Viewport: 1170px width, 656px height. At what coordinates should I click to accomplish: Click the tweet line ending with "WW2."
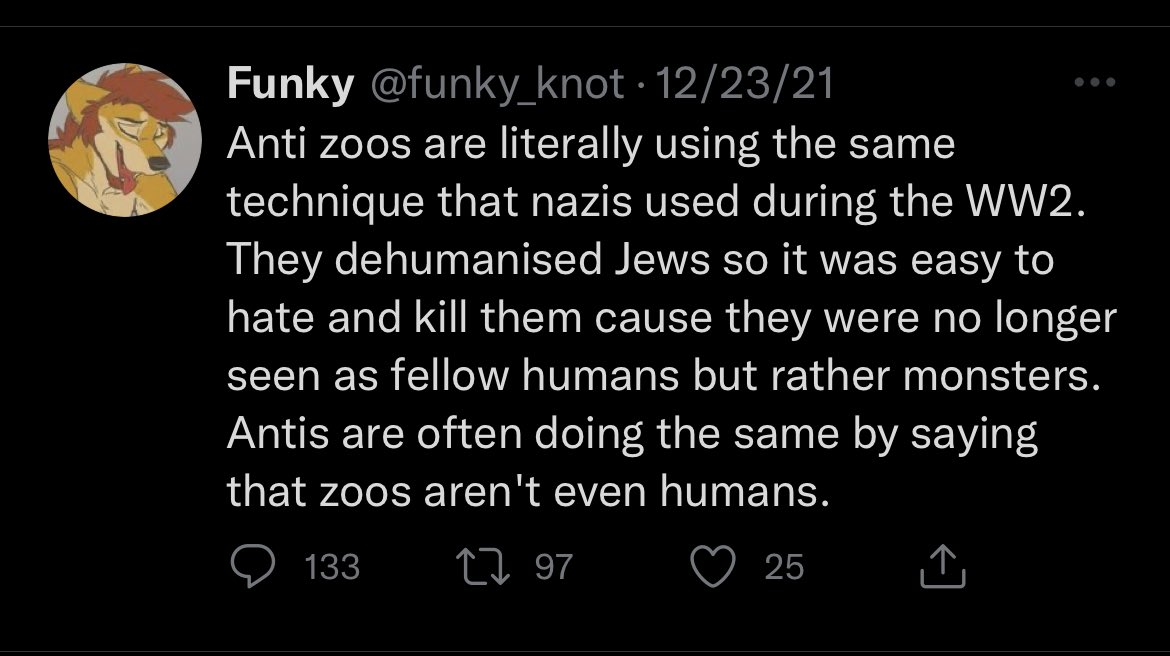click(656, 202)
